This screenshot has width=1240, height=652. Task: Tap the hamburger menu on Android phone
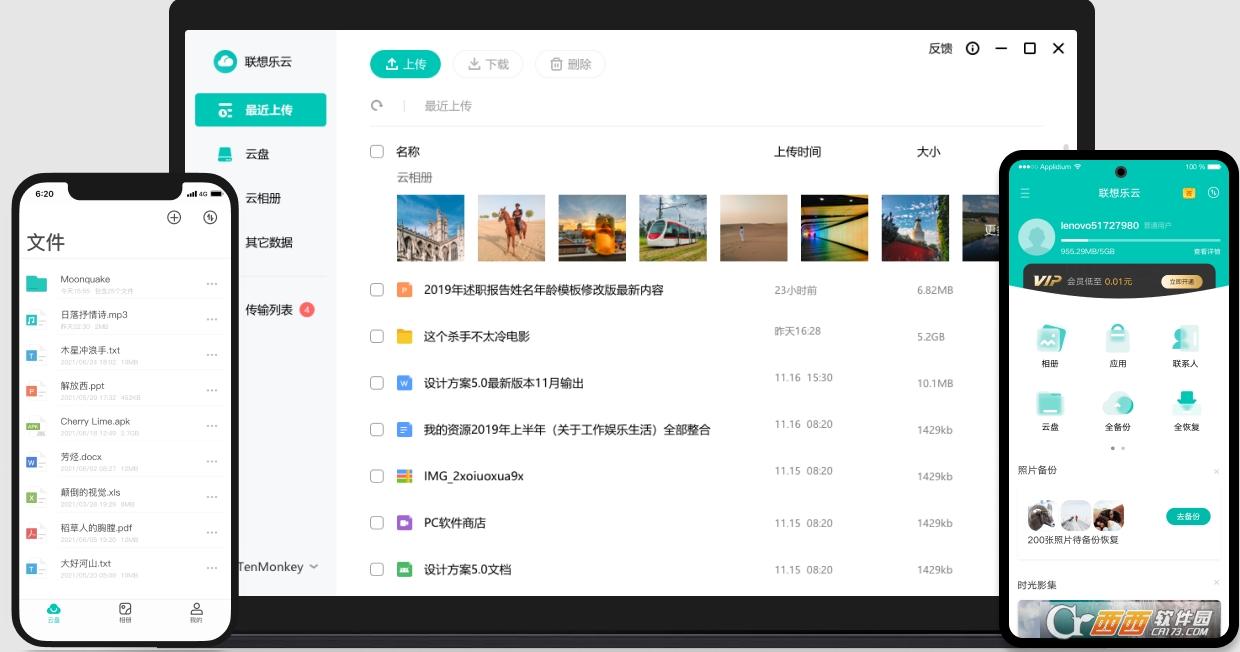click(x=1025, y=193)
